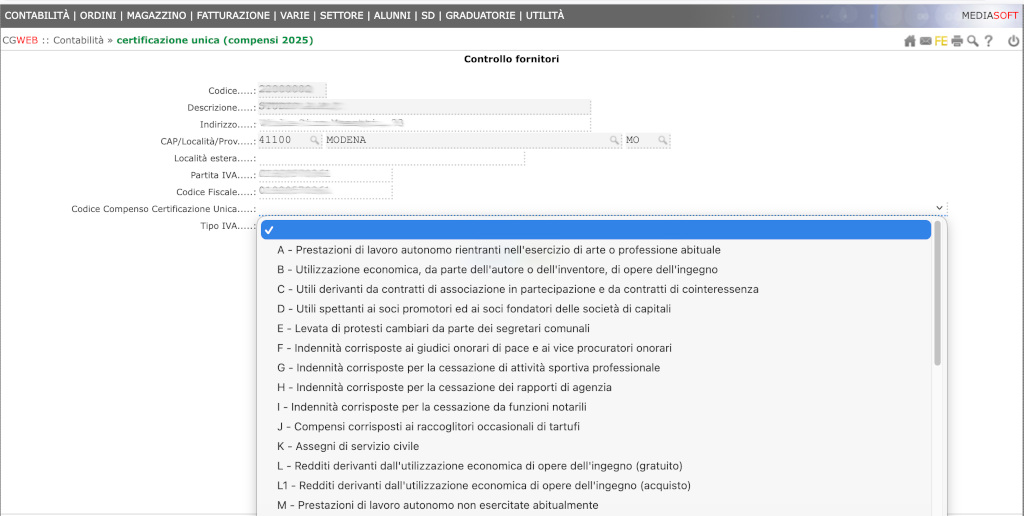Click the magnifier search icon in the header

click(973, 41)
